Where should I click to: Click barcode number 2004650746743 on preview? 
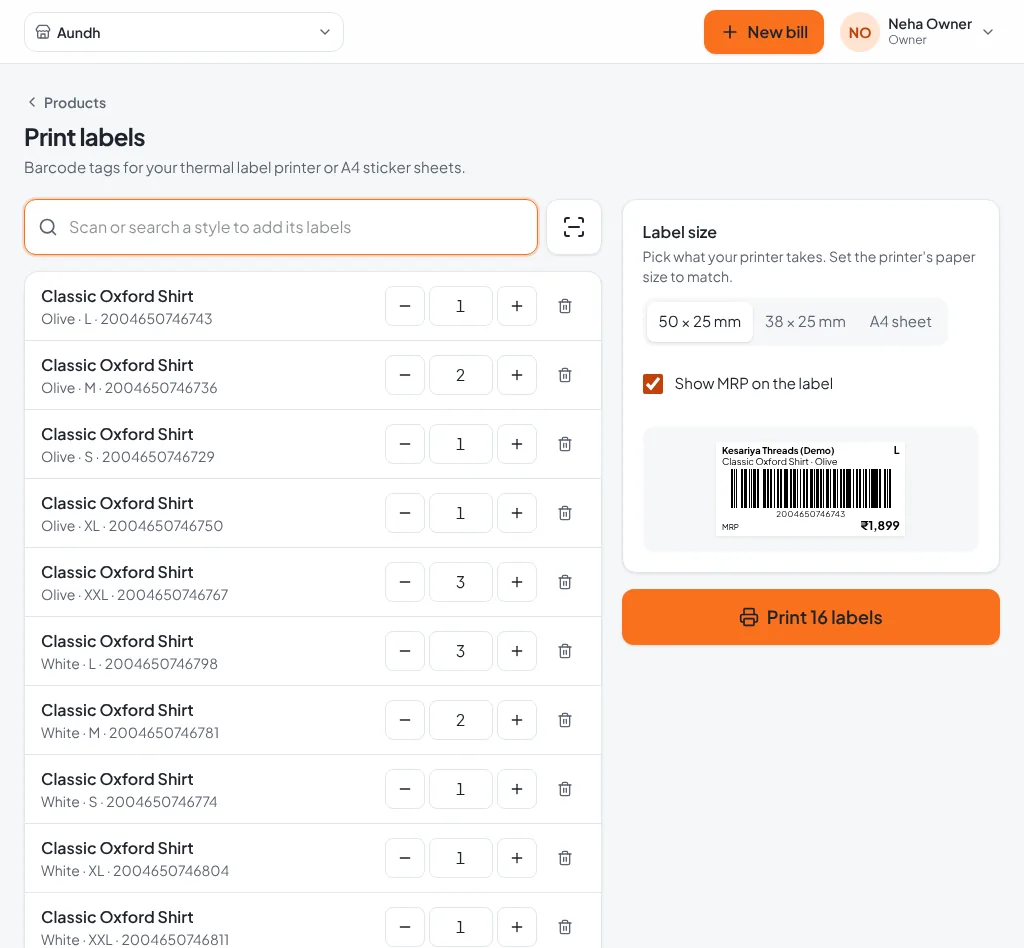click(810, 514)
